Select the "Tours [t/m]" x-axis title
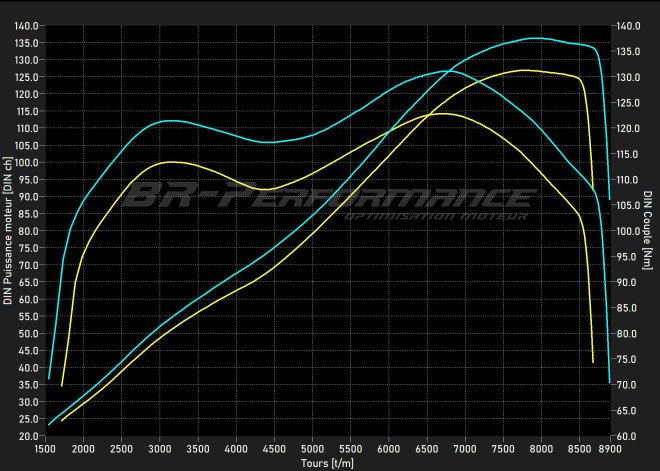 (329, 464)
